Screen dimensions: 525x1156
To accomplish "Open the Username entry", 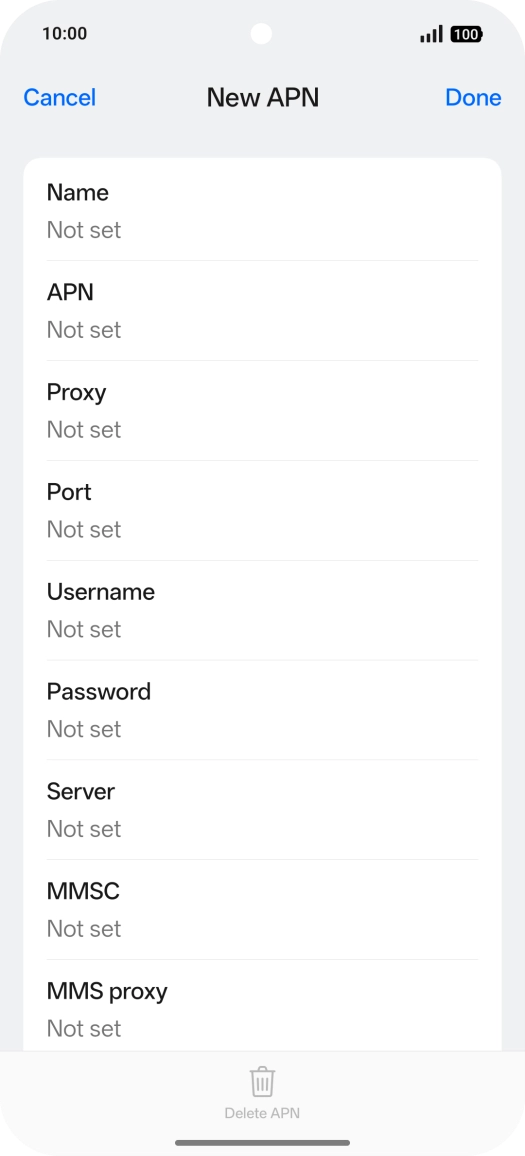I will pyautogui.click(x=262, y=610).
